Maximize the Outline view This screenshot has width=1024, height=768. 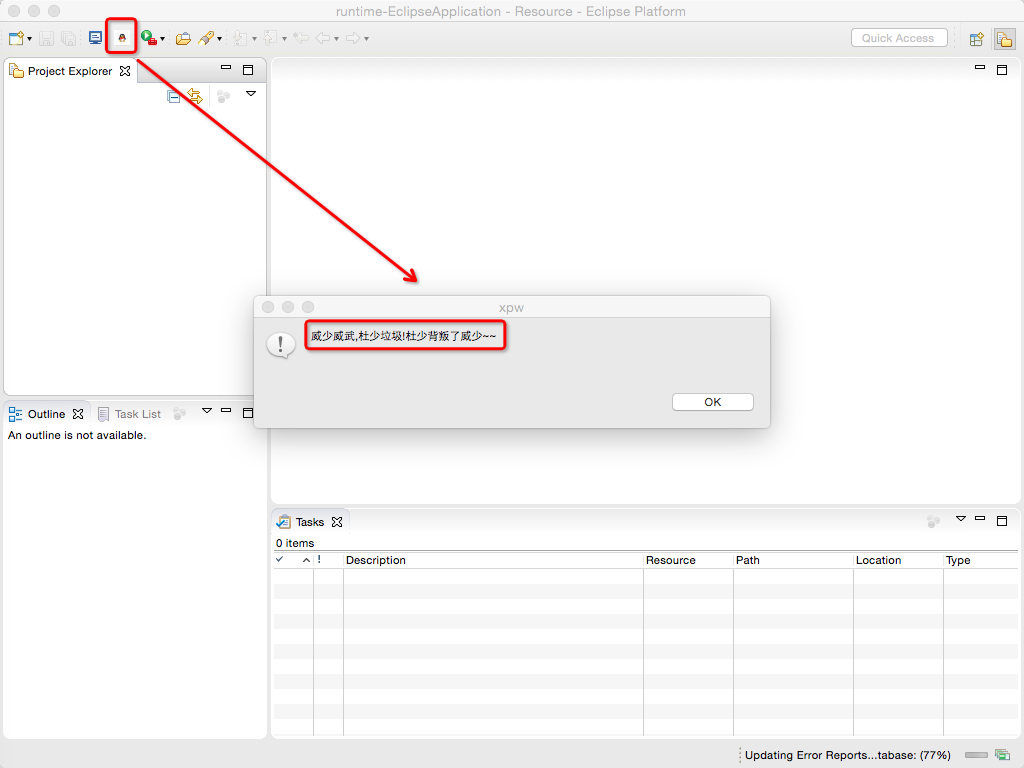248,413
